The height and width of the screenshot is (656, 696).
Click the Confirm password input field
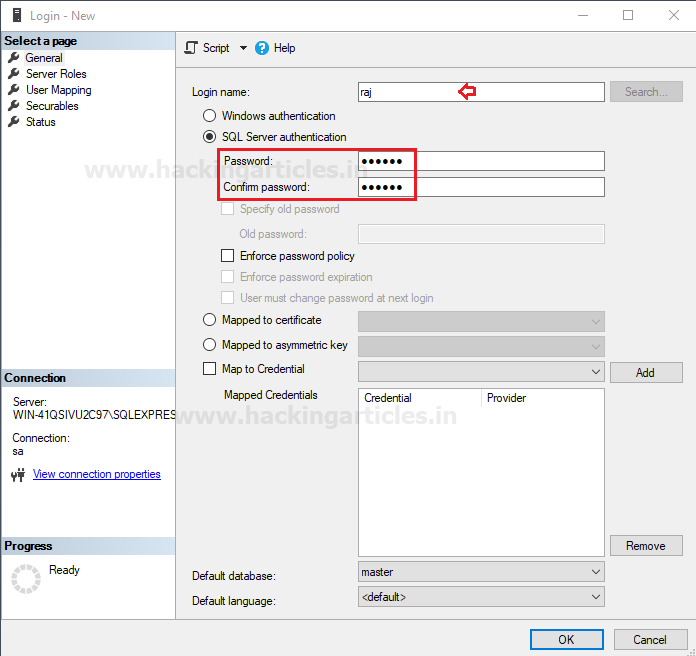(481, 187)
